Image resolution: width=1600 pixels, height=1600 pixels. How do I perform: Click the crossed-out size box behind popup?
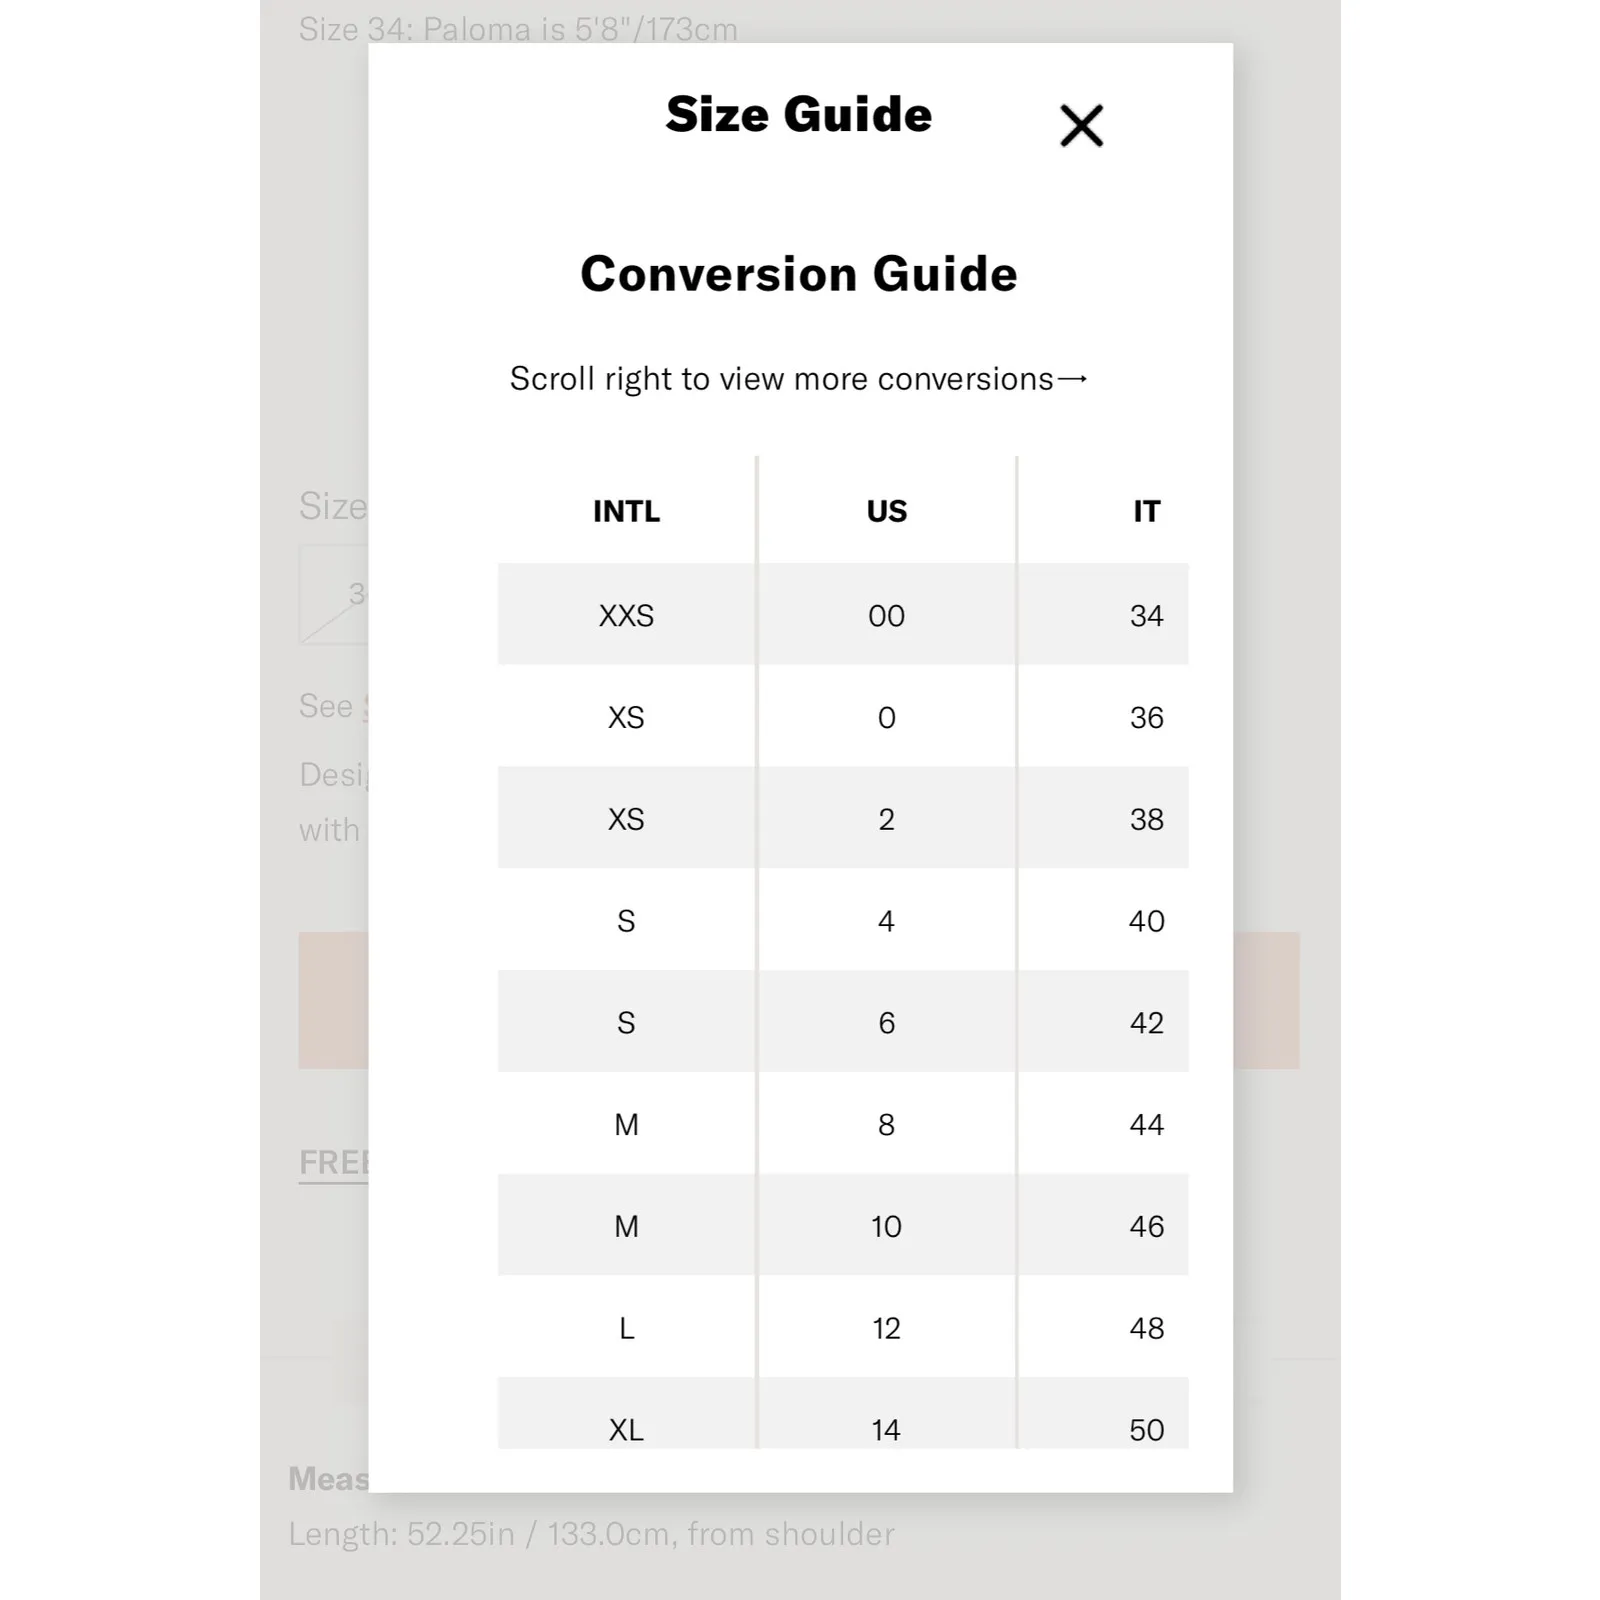334,596
